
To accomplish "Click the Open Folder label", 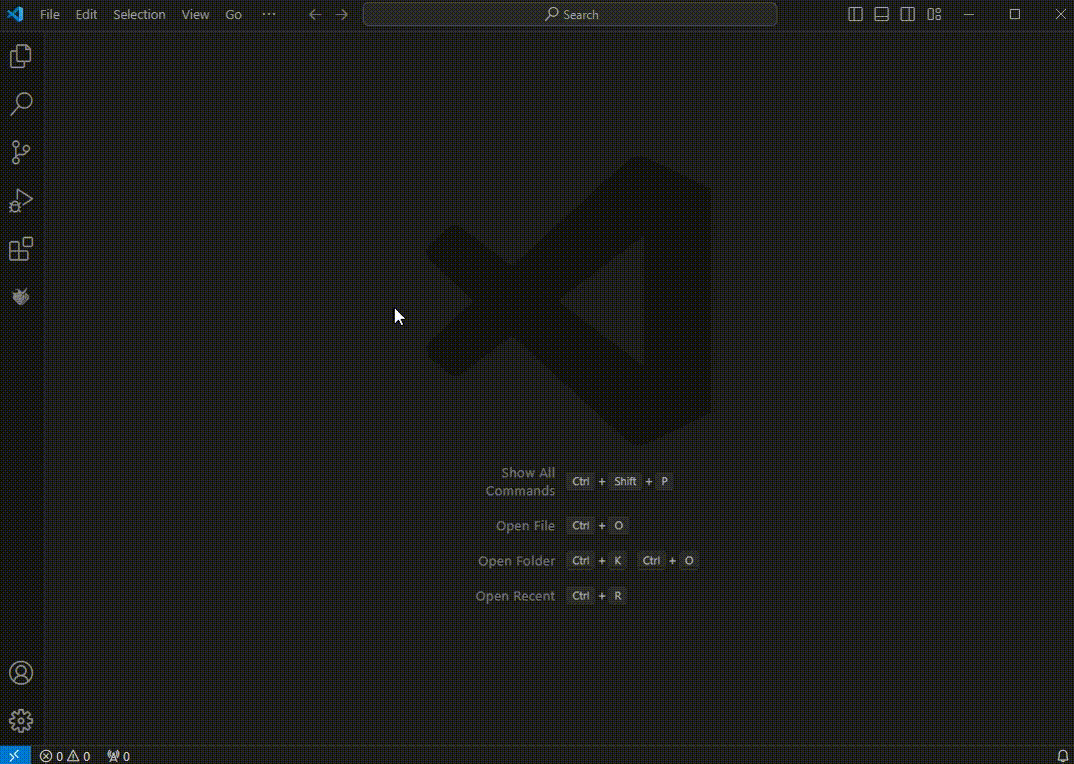I will click(x=516, y=560).
